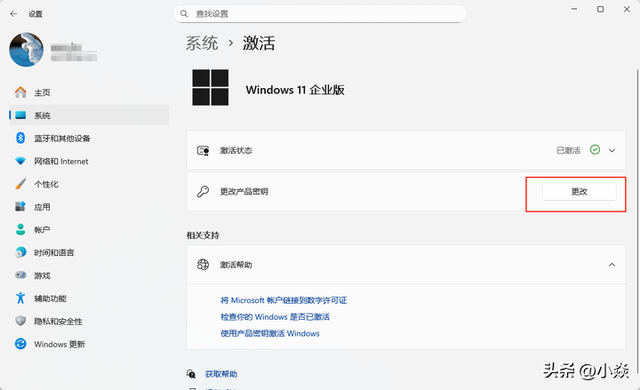The height and width of the screenshot is (390, 640).
Task: Maximize the Settings window
Action: [x=600, y=9]
